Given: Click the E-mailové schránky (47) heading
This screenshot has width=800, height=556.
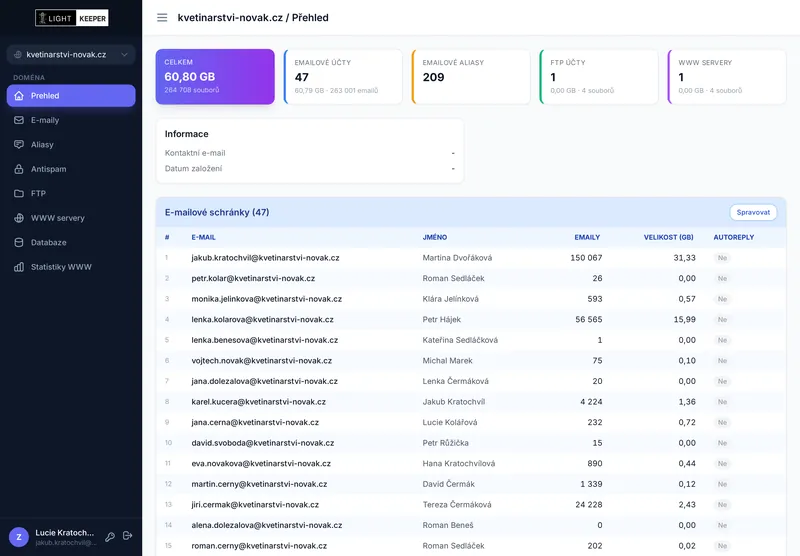Looking at the screenshot, I should [x=217, y=212].
